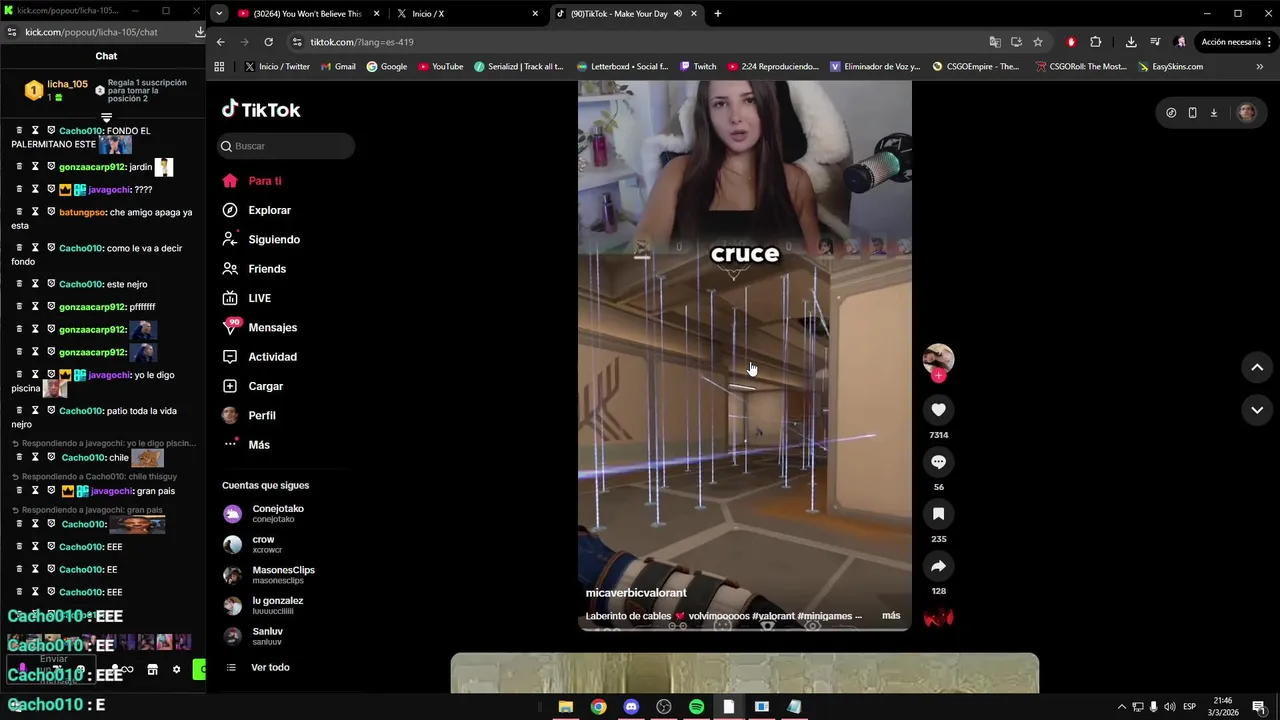Image resolution: width=1280 pixels, height=720 pixels.
Task: Click the TikTok logo
Action: coord(261,110)
